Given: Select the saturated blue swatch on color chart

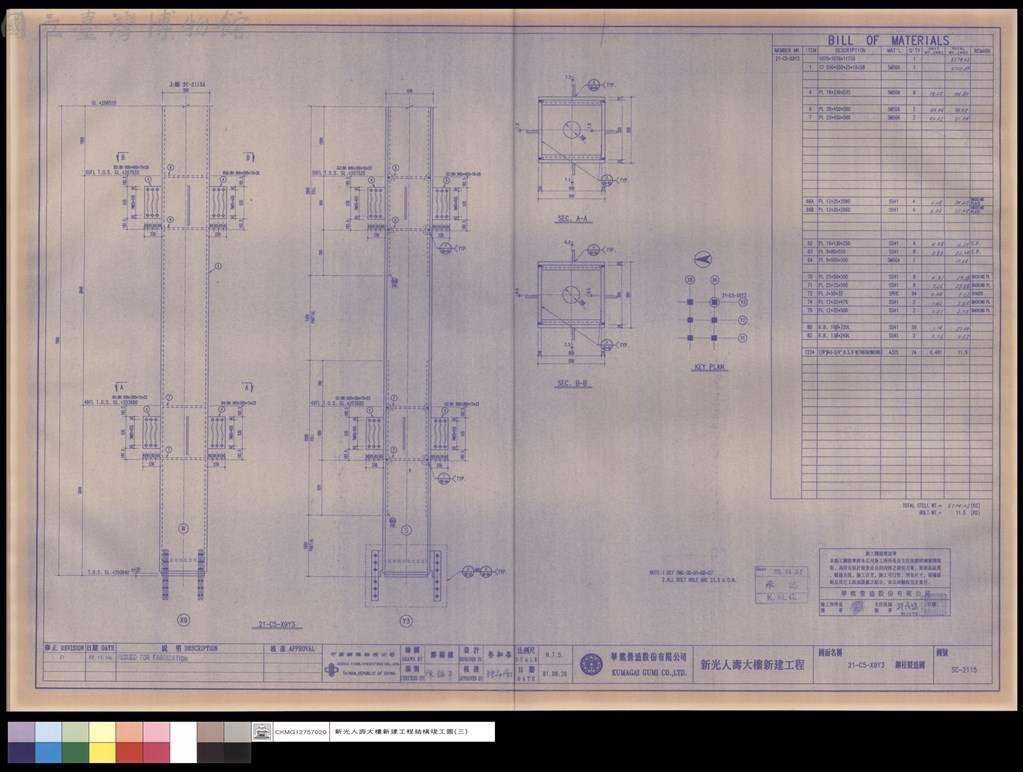Looking at the screenshot, I should coord(48,753).
